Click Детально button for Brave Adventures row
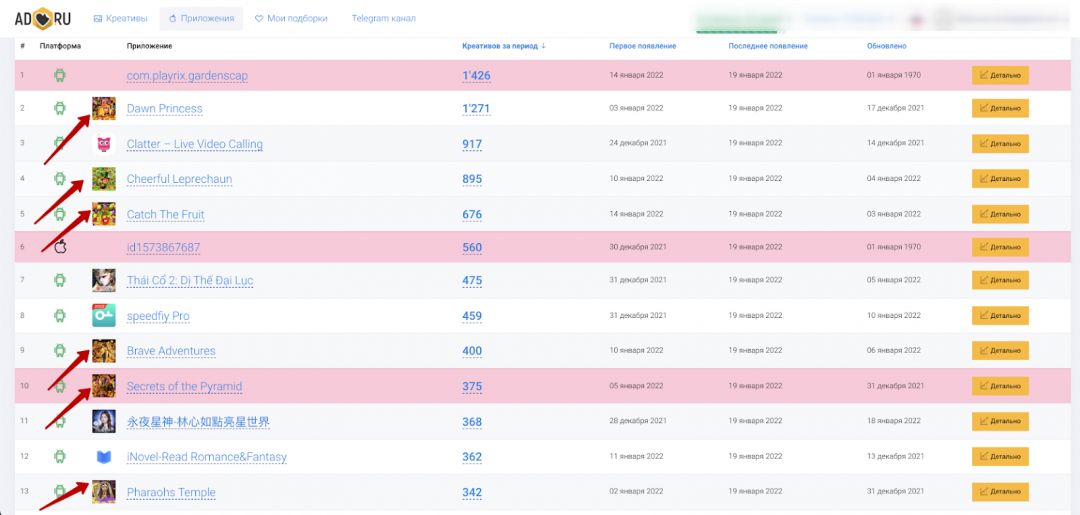Image resolution: width=1080 pixels, height=515 pixels. pos(1000,351)
